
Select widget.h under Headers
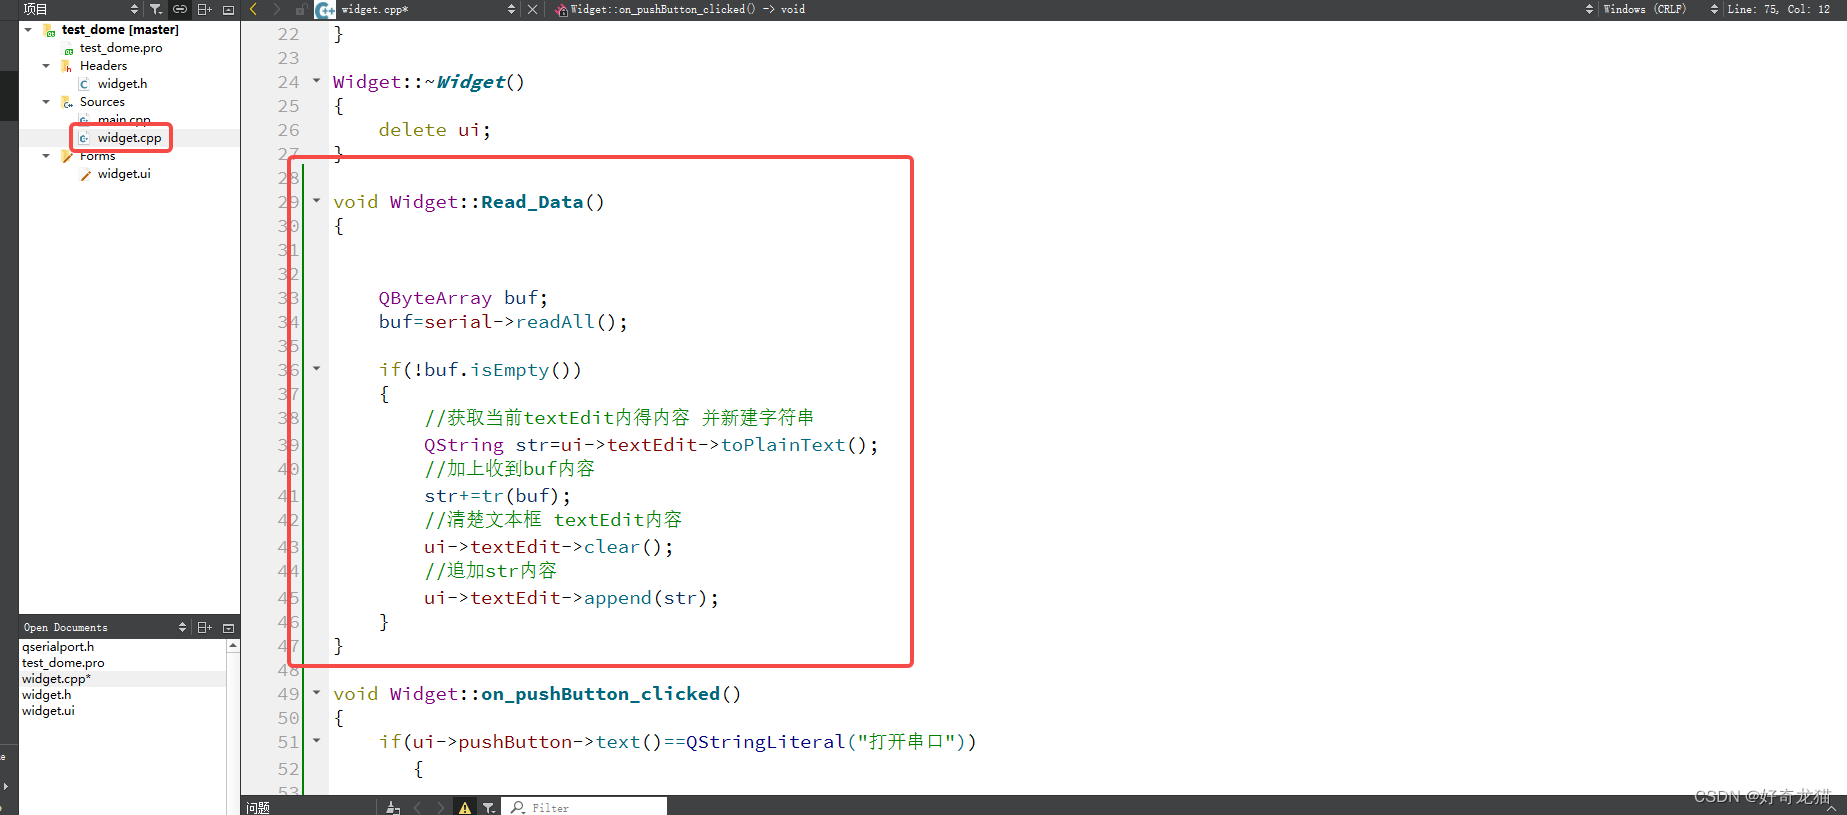[x=122, y=84]
